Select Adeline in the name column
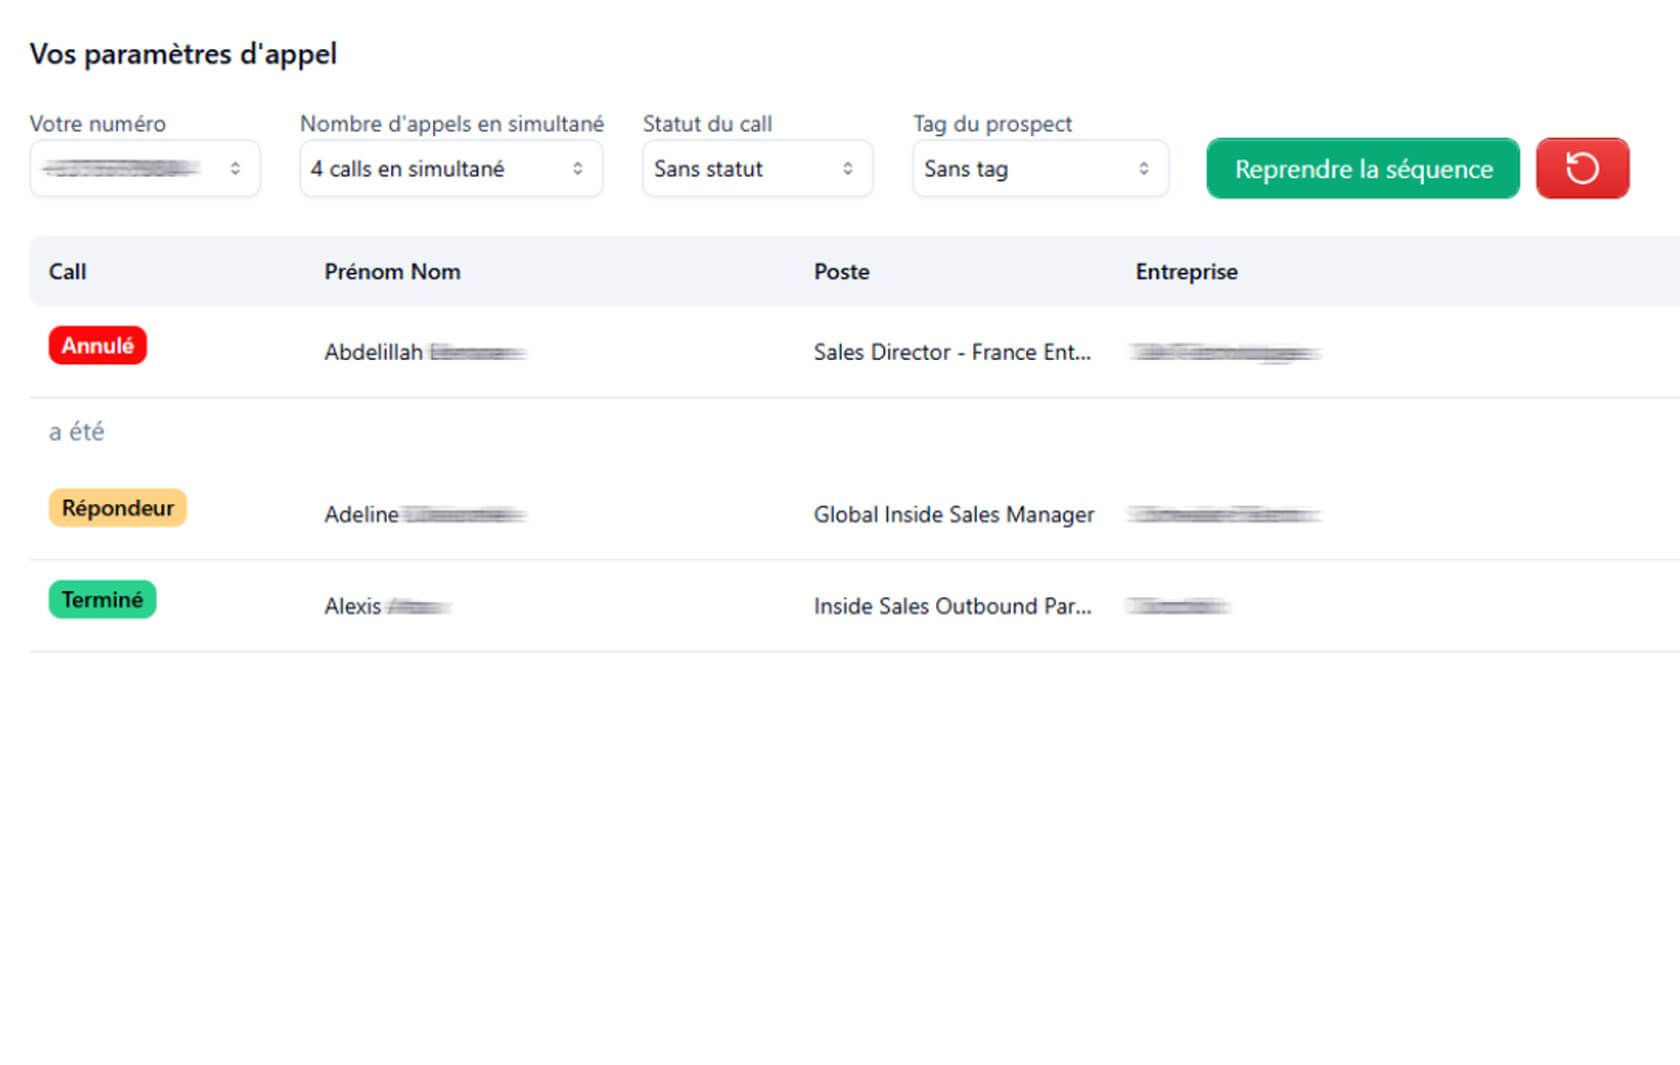The height and width of the screenshot is (1065, 1680). 361,514
